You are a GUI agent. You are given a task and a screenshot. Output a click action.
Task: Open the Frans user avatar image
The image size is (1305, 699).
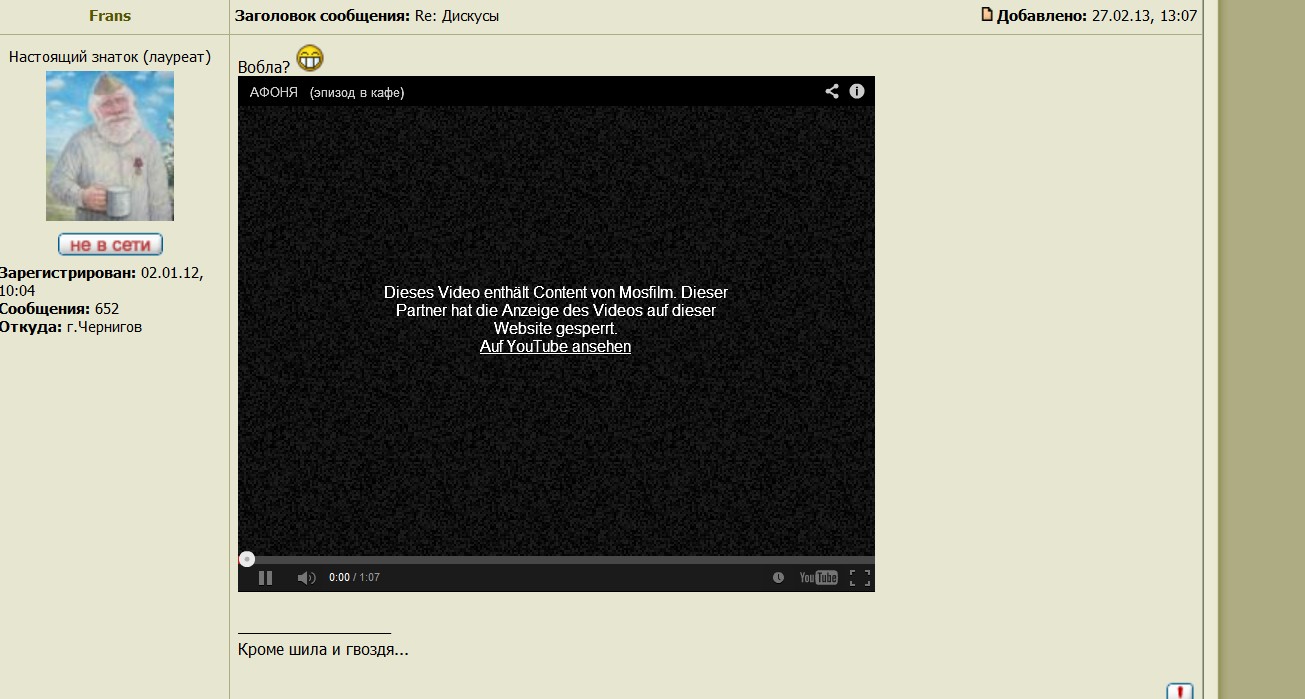click(110, 146)
